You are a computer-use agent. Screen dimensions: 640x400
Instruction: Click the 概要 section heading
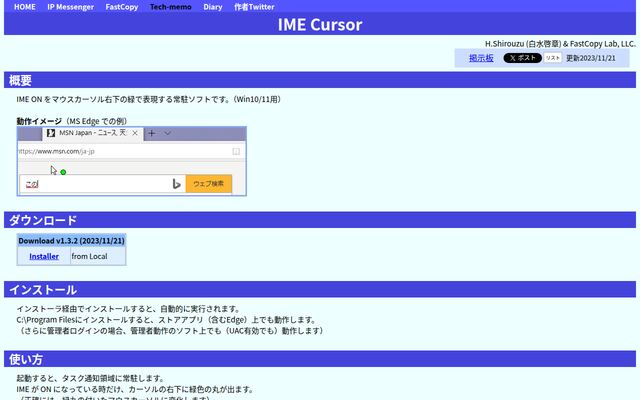click(320, 80)
